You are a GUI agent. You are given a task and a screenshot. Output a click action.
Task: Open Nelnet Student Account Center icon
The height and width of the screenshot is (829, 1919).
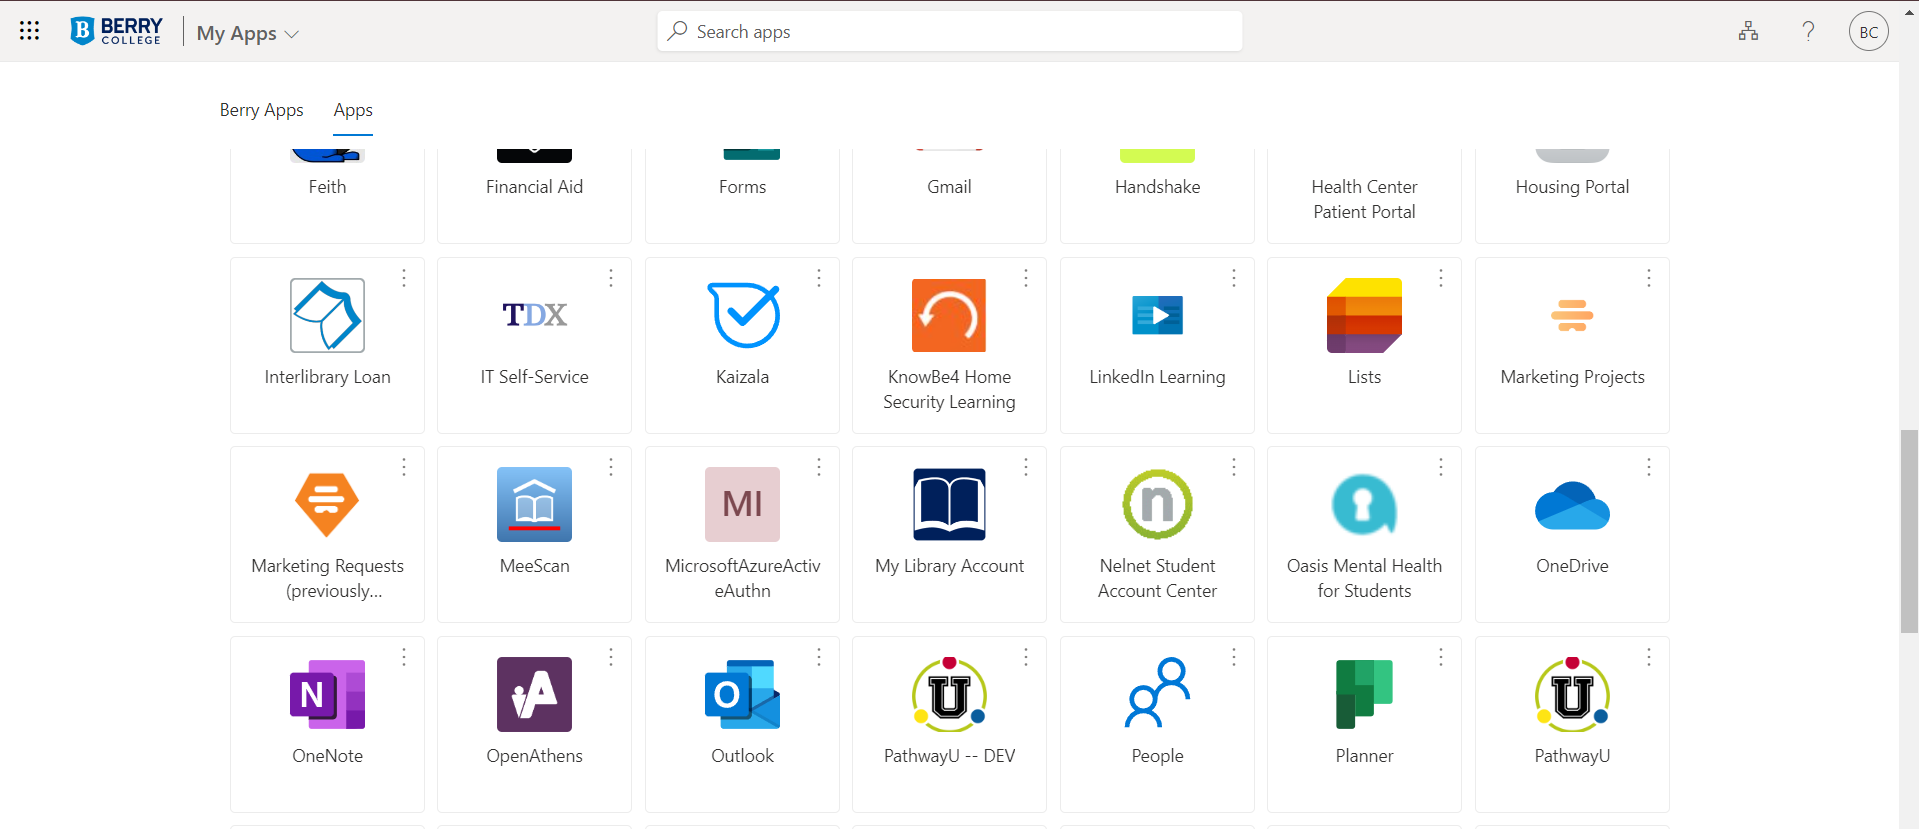(x=1157, y=504)
